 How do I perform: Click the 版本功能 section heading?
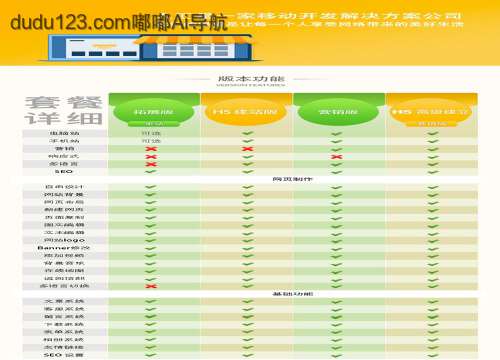251,79
